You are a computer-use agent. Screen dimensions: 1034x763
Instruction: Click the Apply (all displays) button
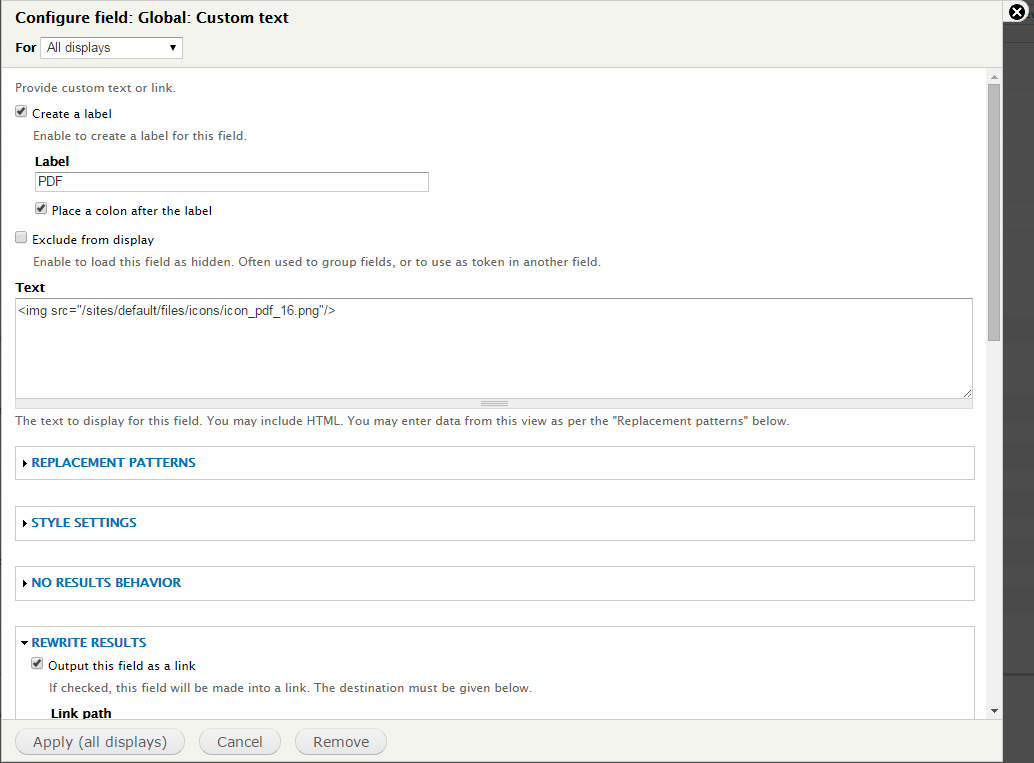pos(100,742)
